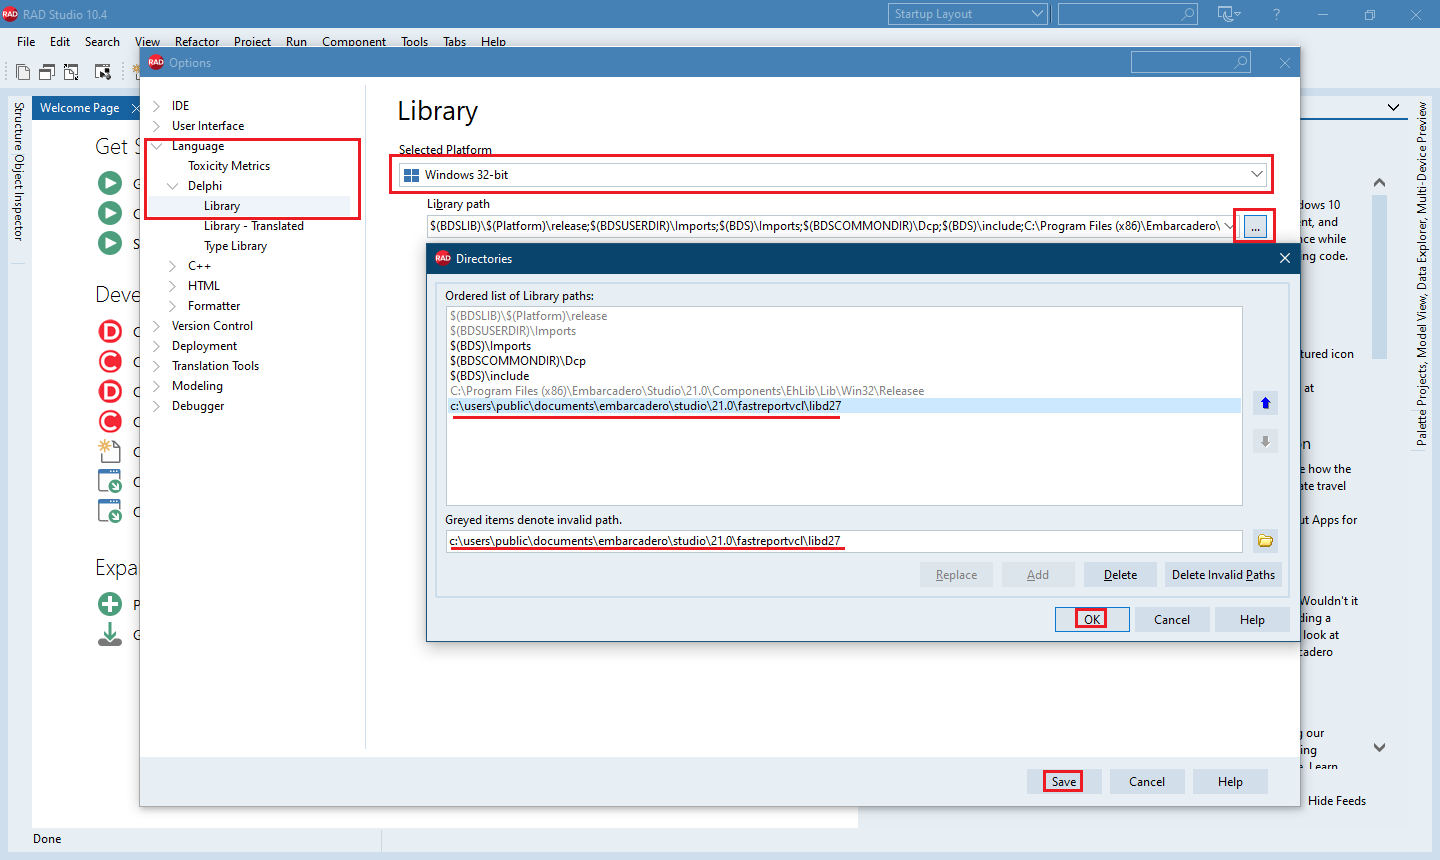Click the Hide Feeds link

[1336, 801]
